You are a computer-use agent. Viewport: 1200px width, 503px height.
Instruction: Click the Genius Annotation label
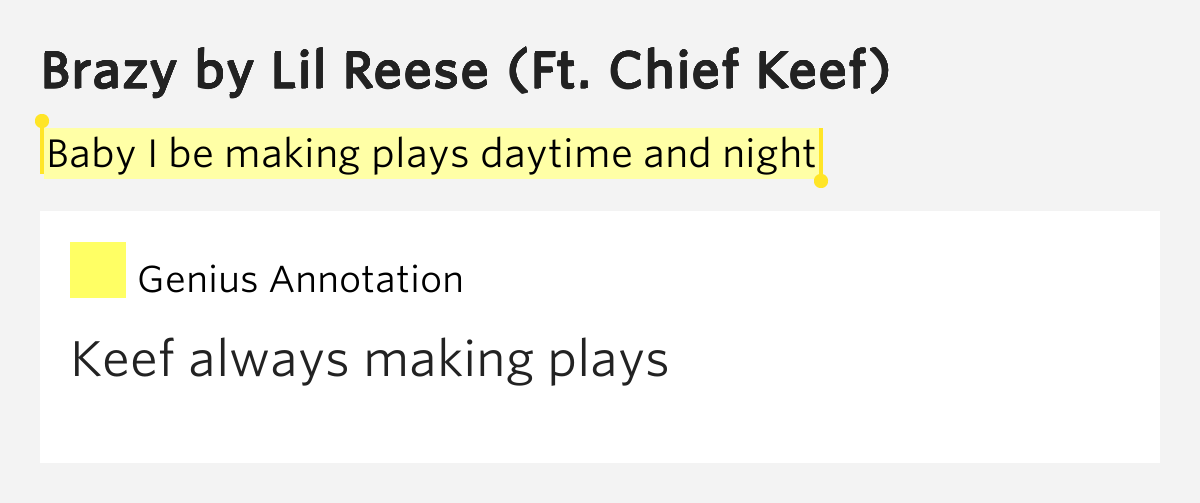click(x=300, y=280)
